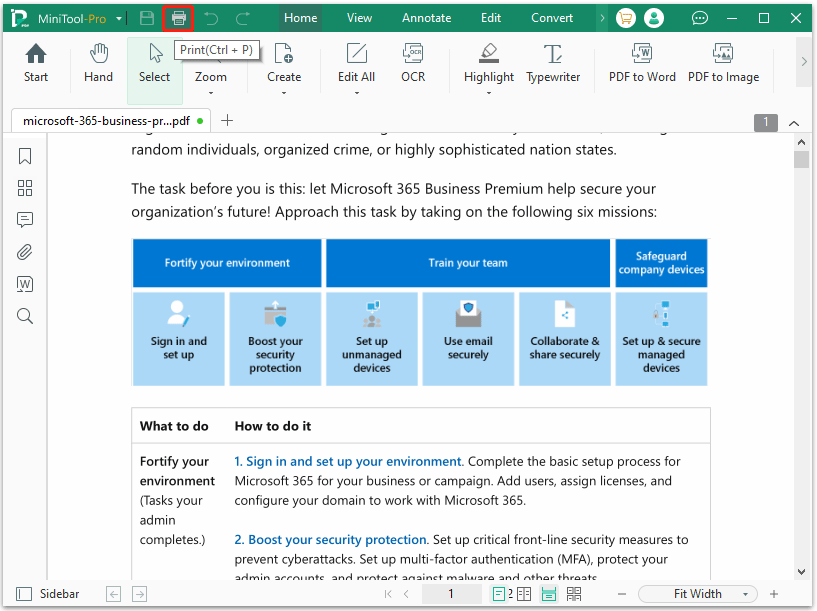Select the microsoft-365-business-pr...pdf document tab
The image size is (817, 611).
coord(111,121)
